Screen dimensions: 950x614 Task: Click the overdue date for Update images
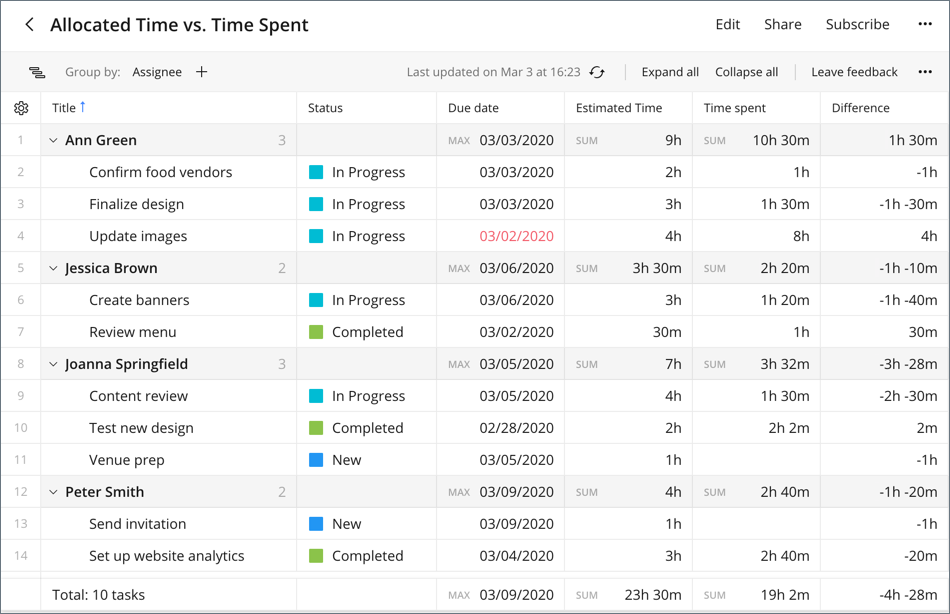pos(517,235)
